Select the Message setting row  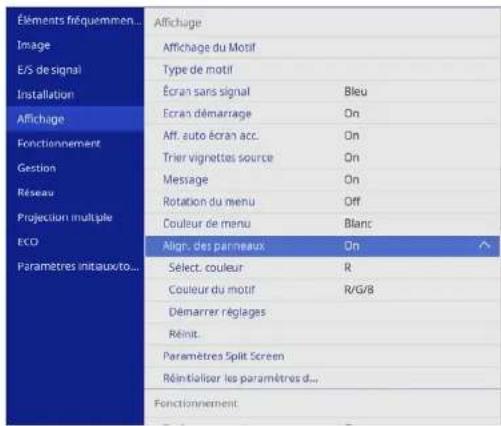[322, 179]
